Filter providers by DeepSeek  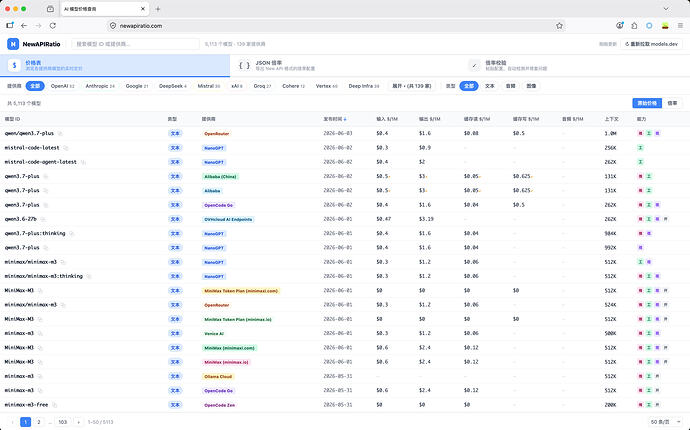coord(172,86)
